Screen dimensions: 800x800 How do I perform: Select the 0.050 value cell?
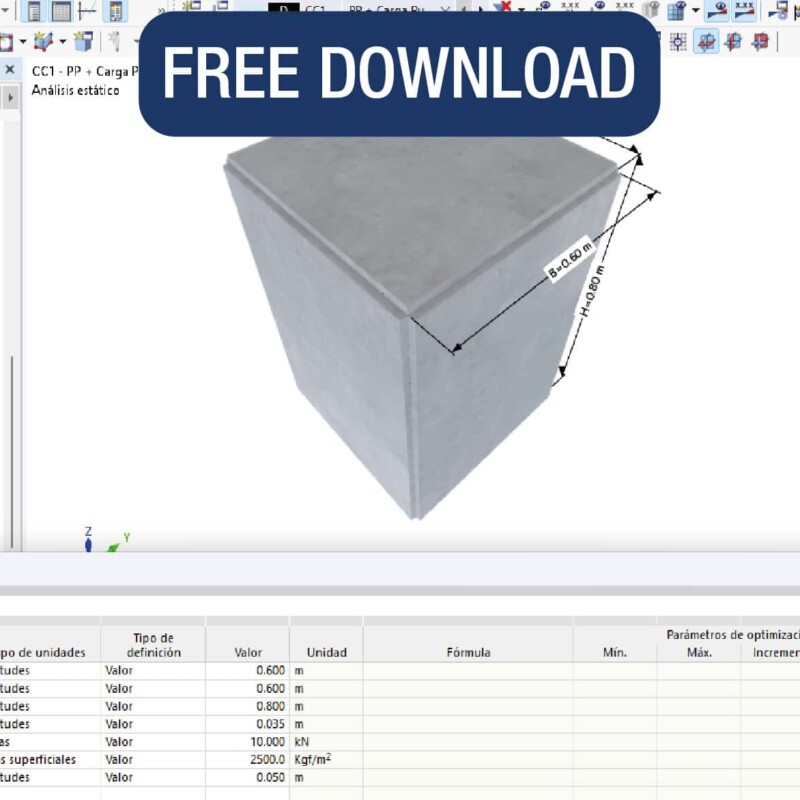247,778
